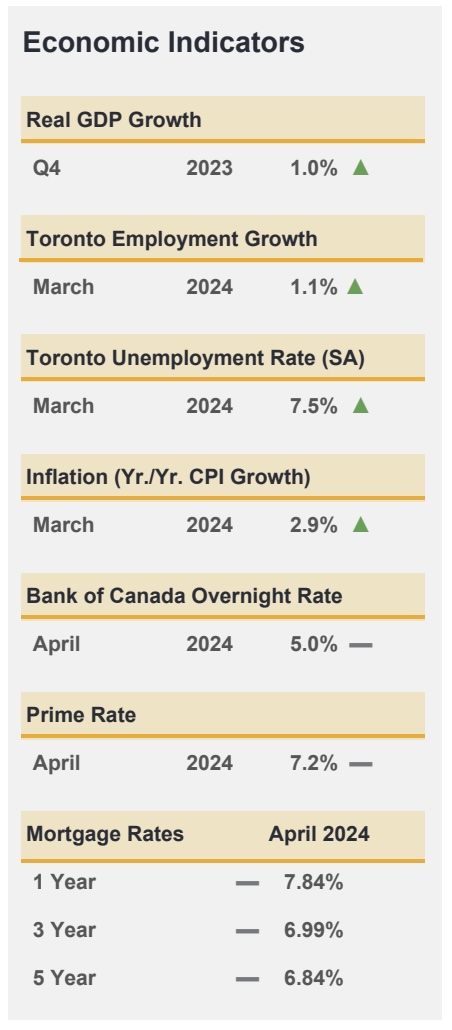This screenshot has width=452, height=1030.
Task: Click the 6.84% five-year mortgage value
Action: 313,978
